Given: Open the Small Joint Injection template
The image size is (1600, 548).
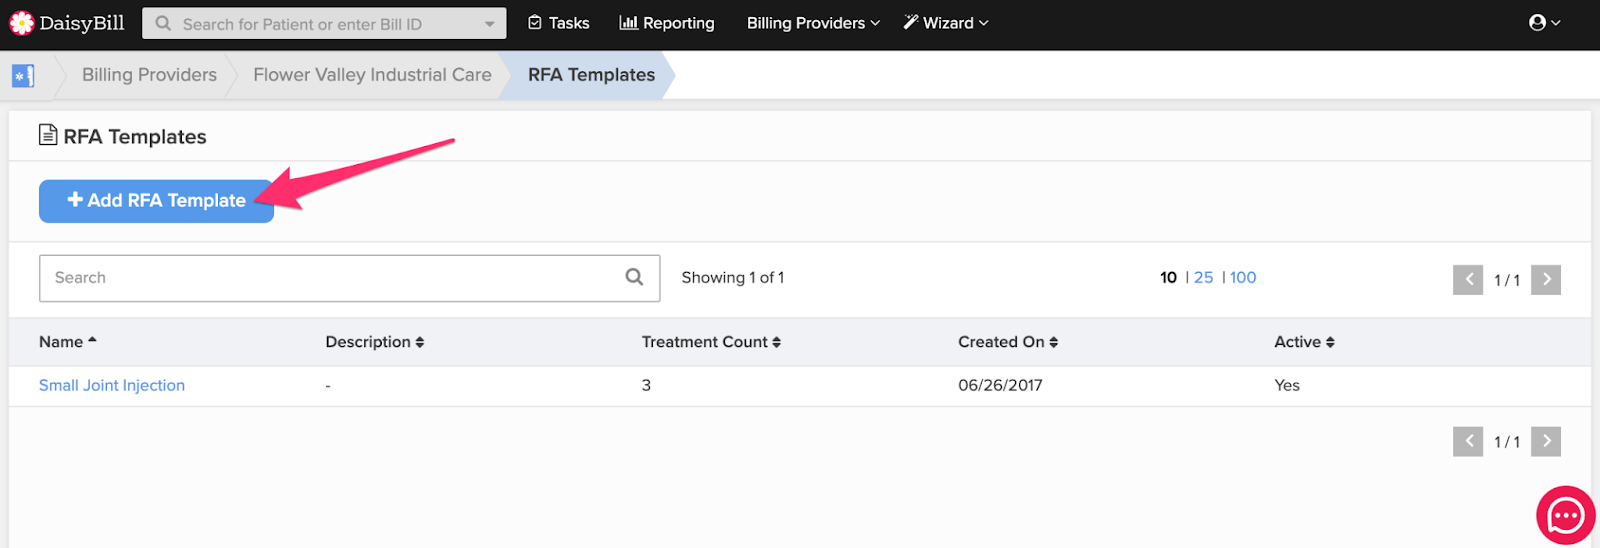Looking at the screenshot, I should [112, 385].
